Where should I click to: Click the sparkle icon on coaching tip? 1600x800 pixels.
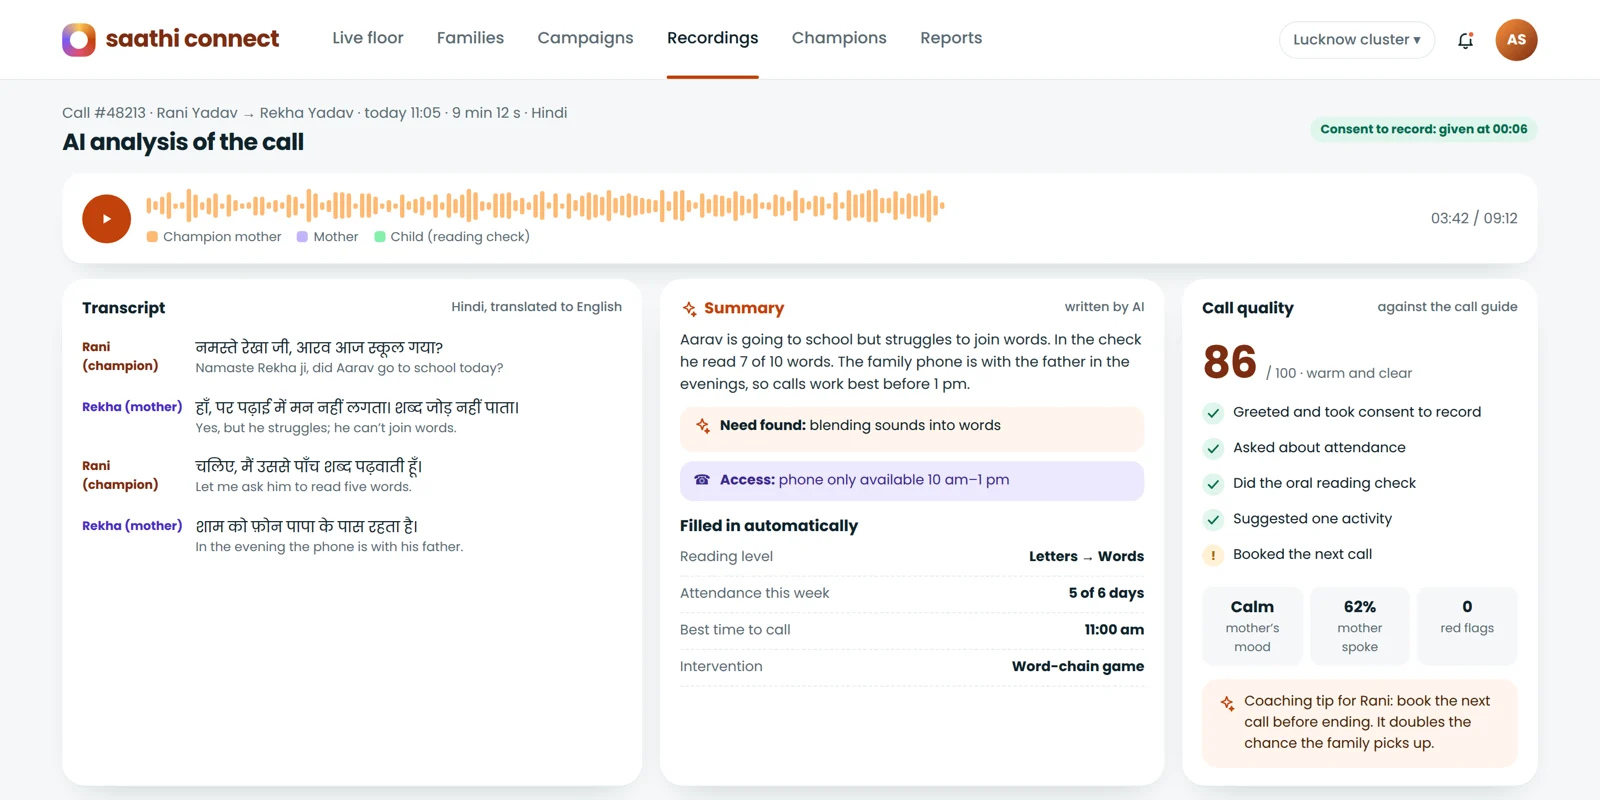click(x=1227, y=703)
